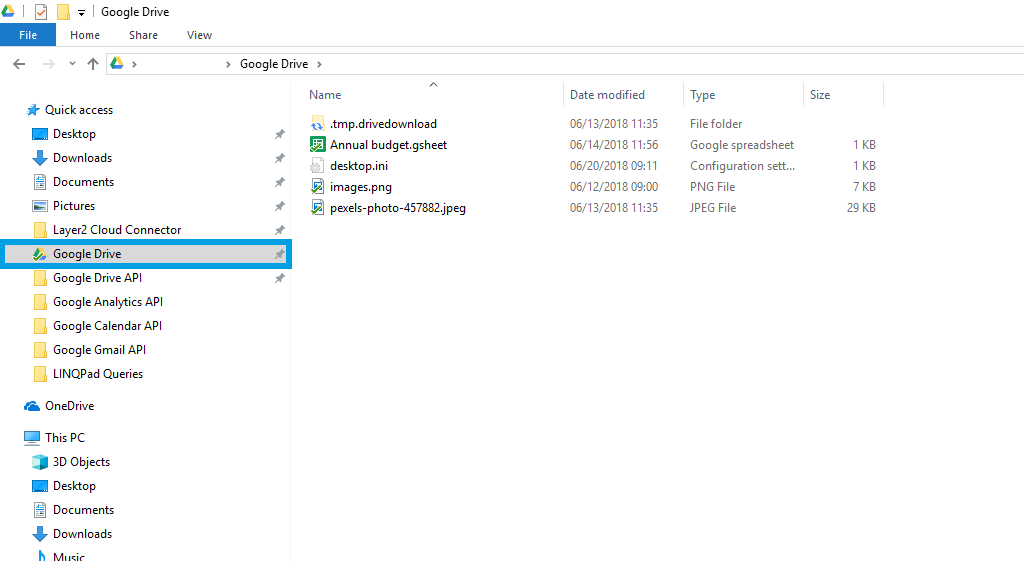Click the pin icon beside Desktop

coord(280,134)
